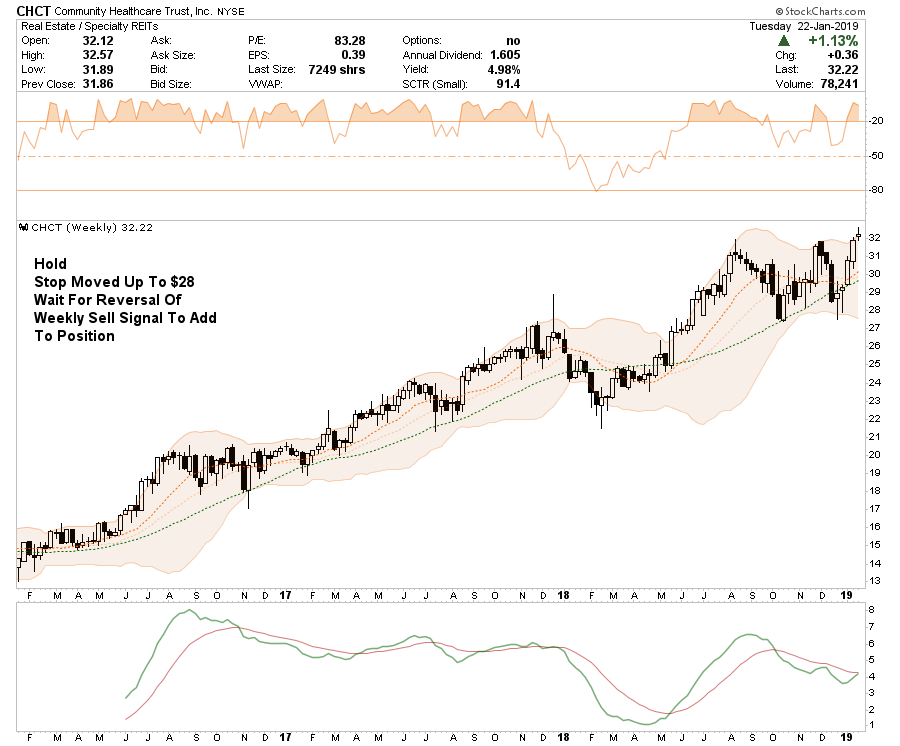Viewport: 900px width, 746px height.
Task: Click the Low value 31.89
Action: coord(98,69)
